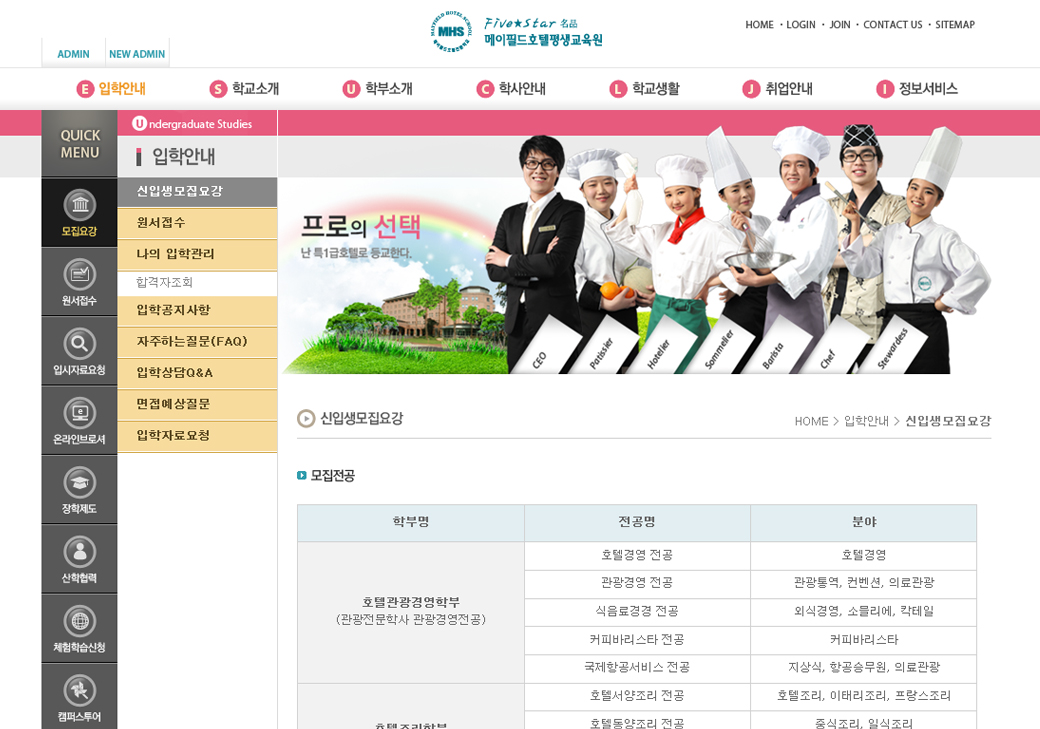Open the 원서접수 quick menu icon
The width and height of the screenshot is (1040, 729).
tap(79, 275)
